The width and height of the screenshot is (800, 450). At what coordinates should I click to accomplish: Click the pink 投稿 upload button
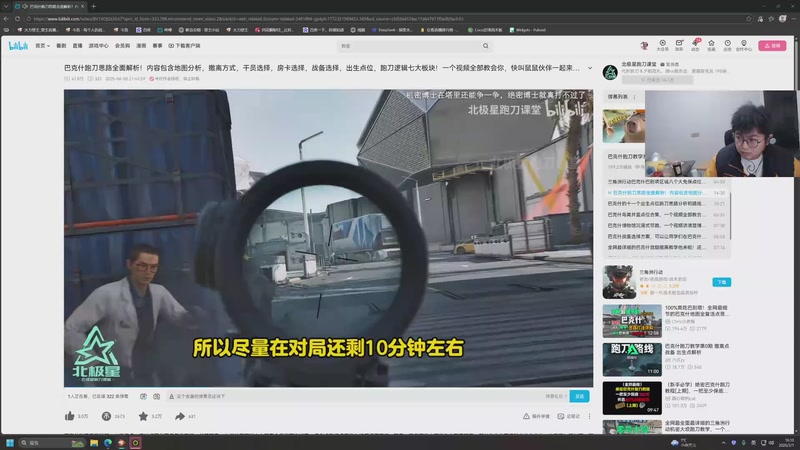tap(772, 46)
